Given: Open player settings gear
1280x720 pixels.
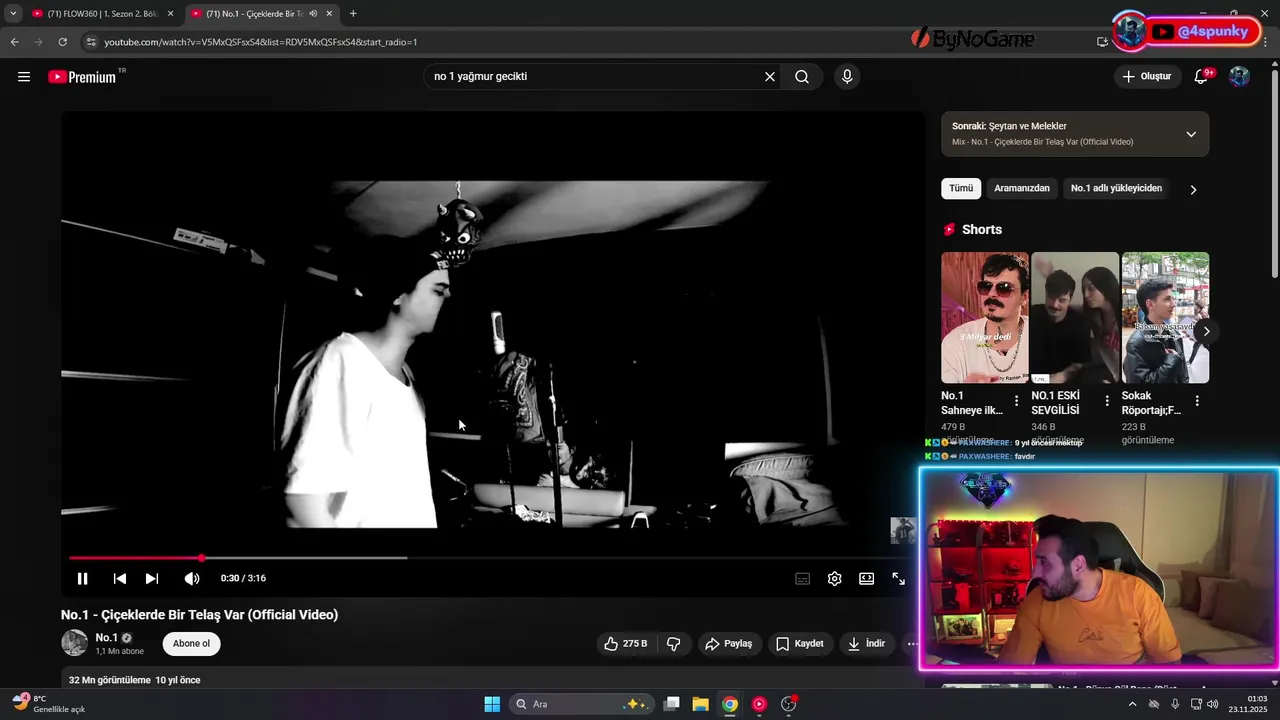Looking at the screenshot, I should click(834, 579).
